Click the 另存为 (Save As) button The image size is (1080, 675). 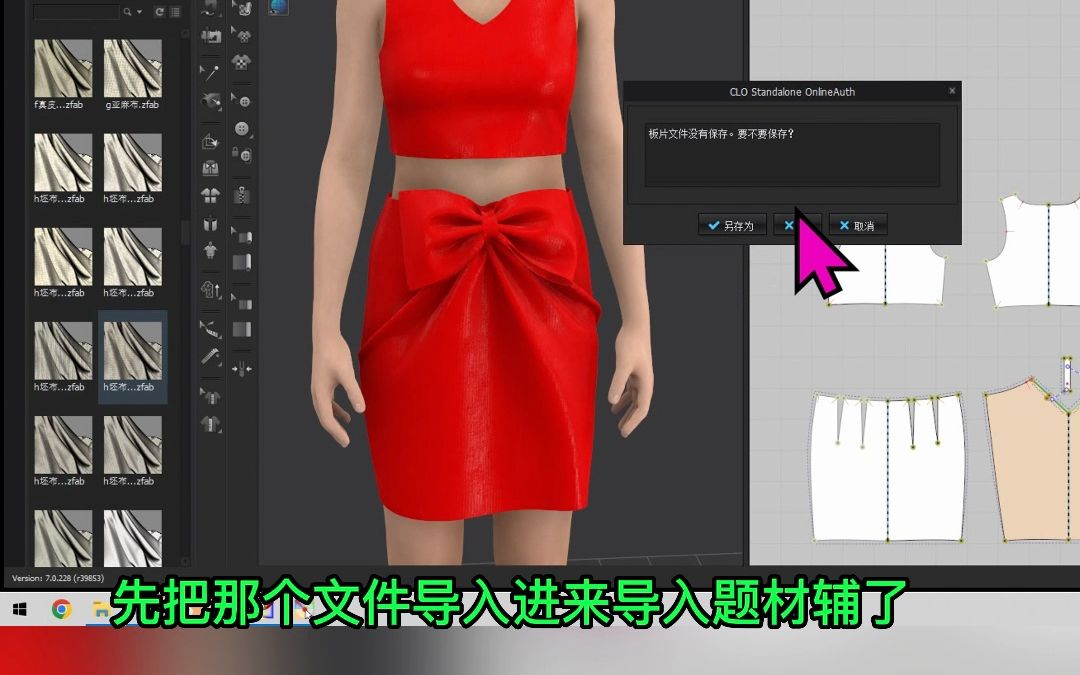pos(732,225)
